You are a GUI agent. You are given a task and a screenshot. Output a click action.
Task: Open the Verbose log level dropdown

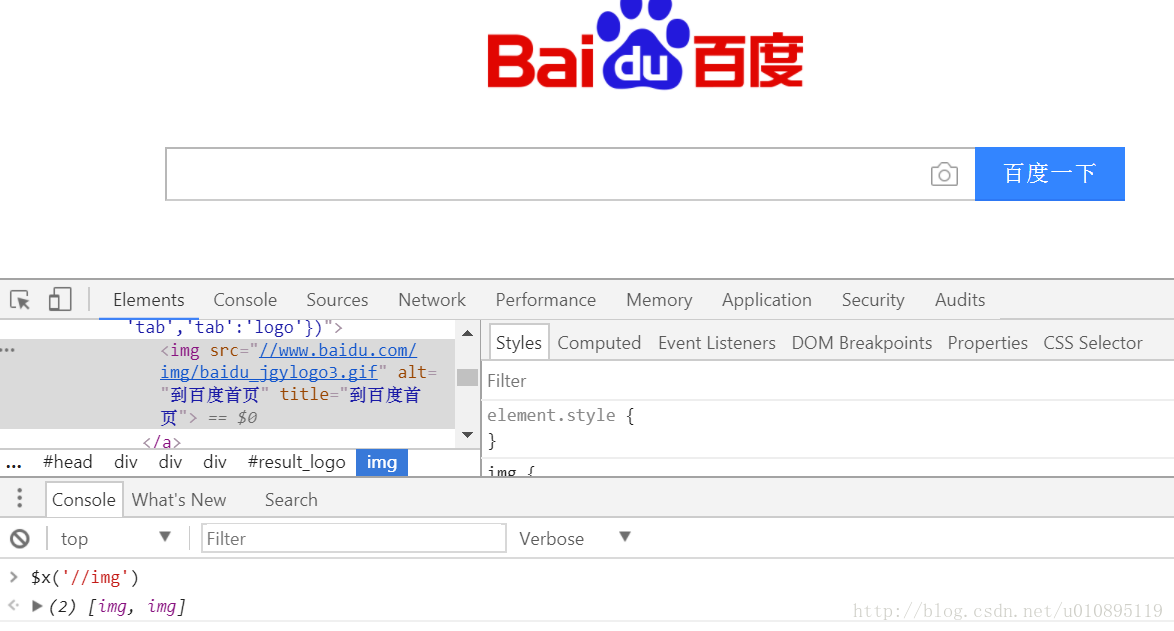574,538
